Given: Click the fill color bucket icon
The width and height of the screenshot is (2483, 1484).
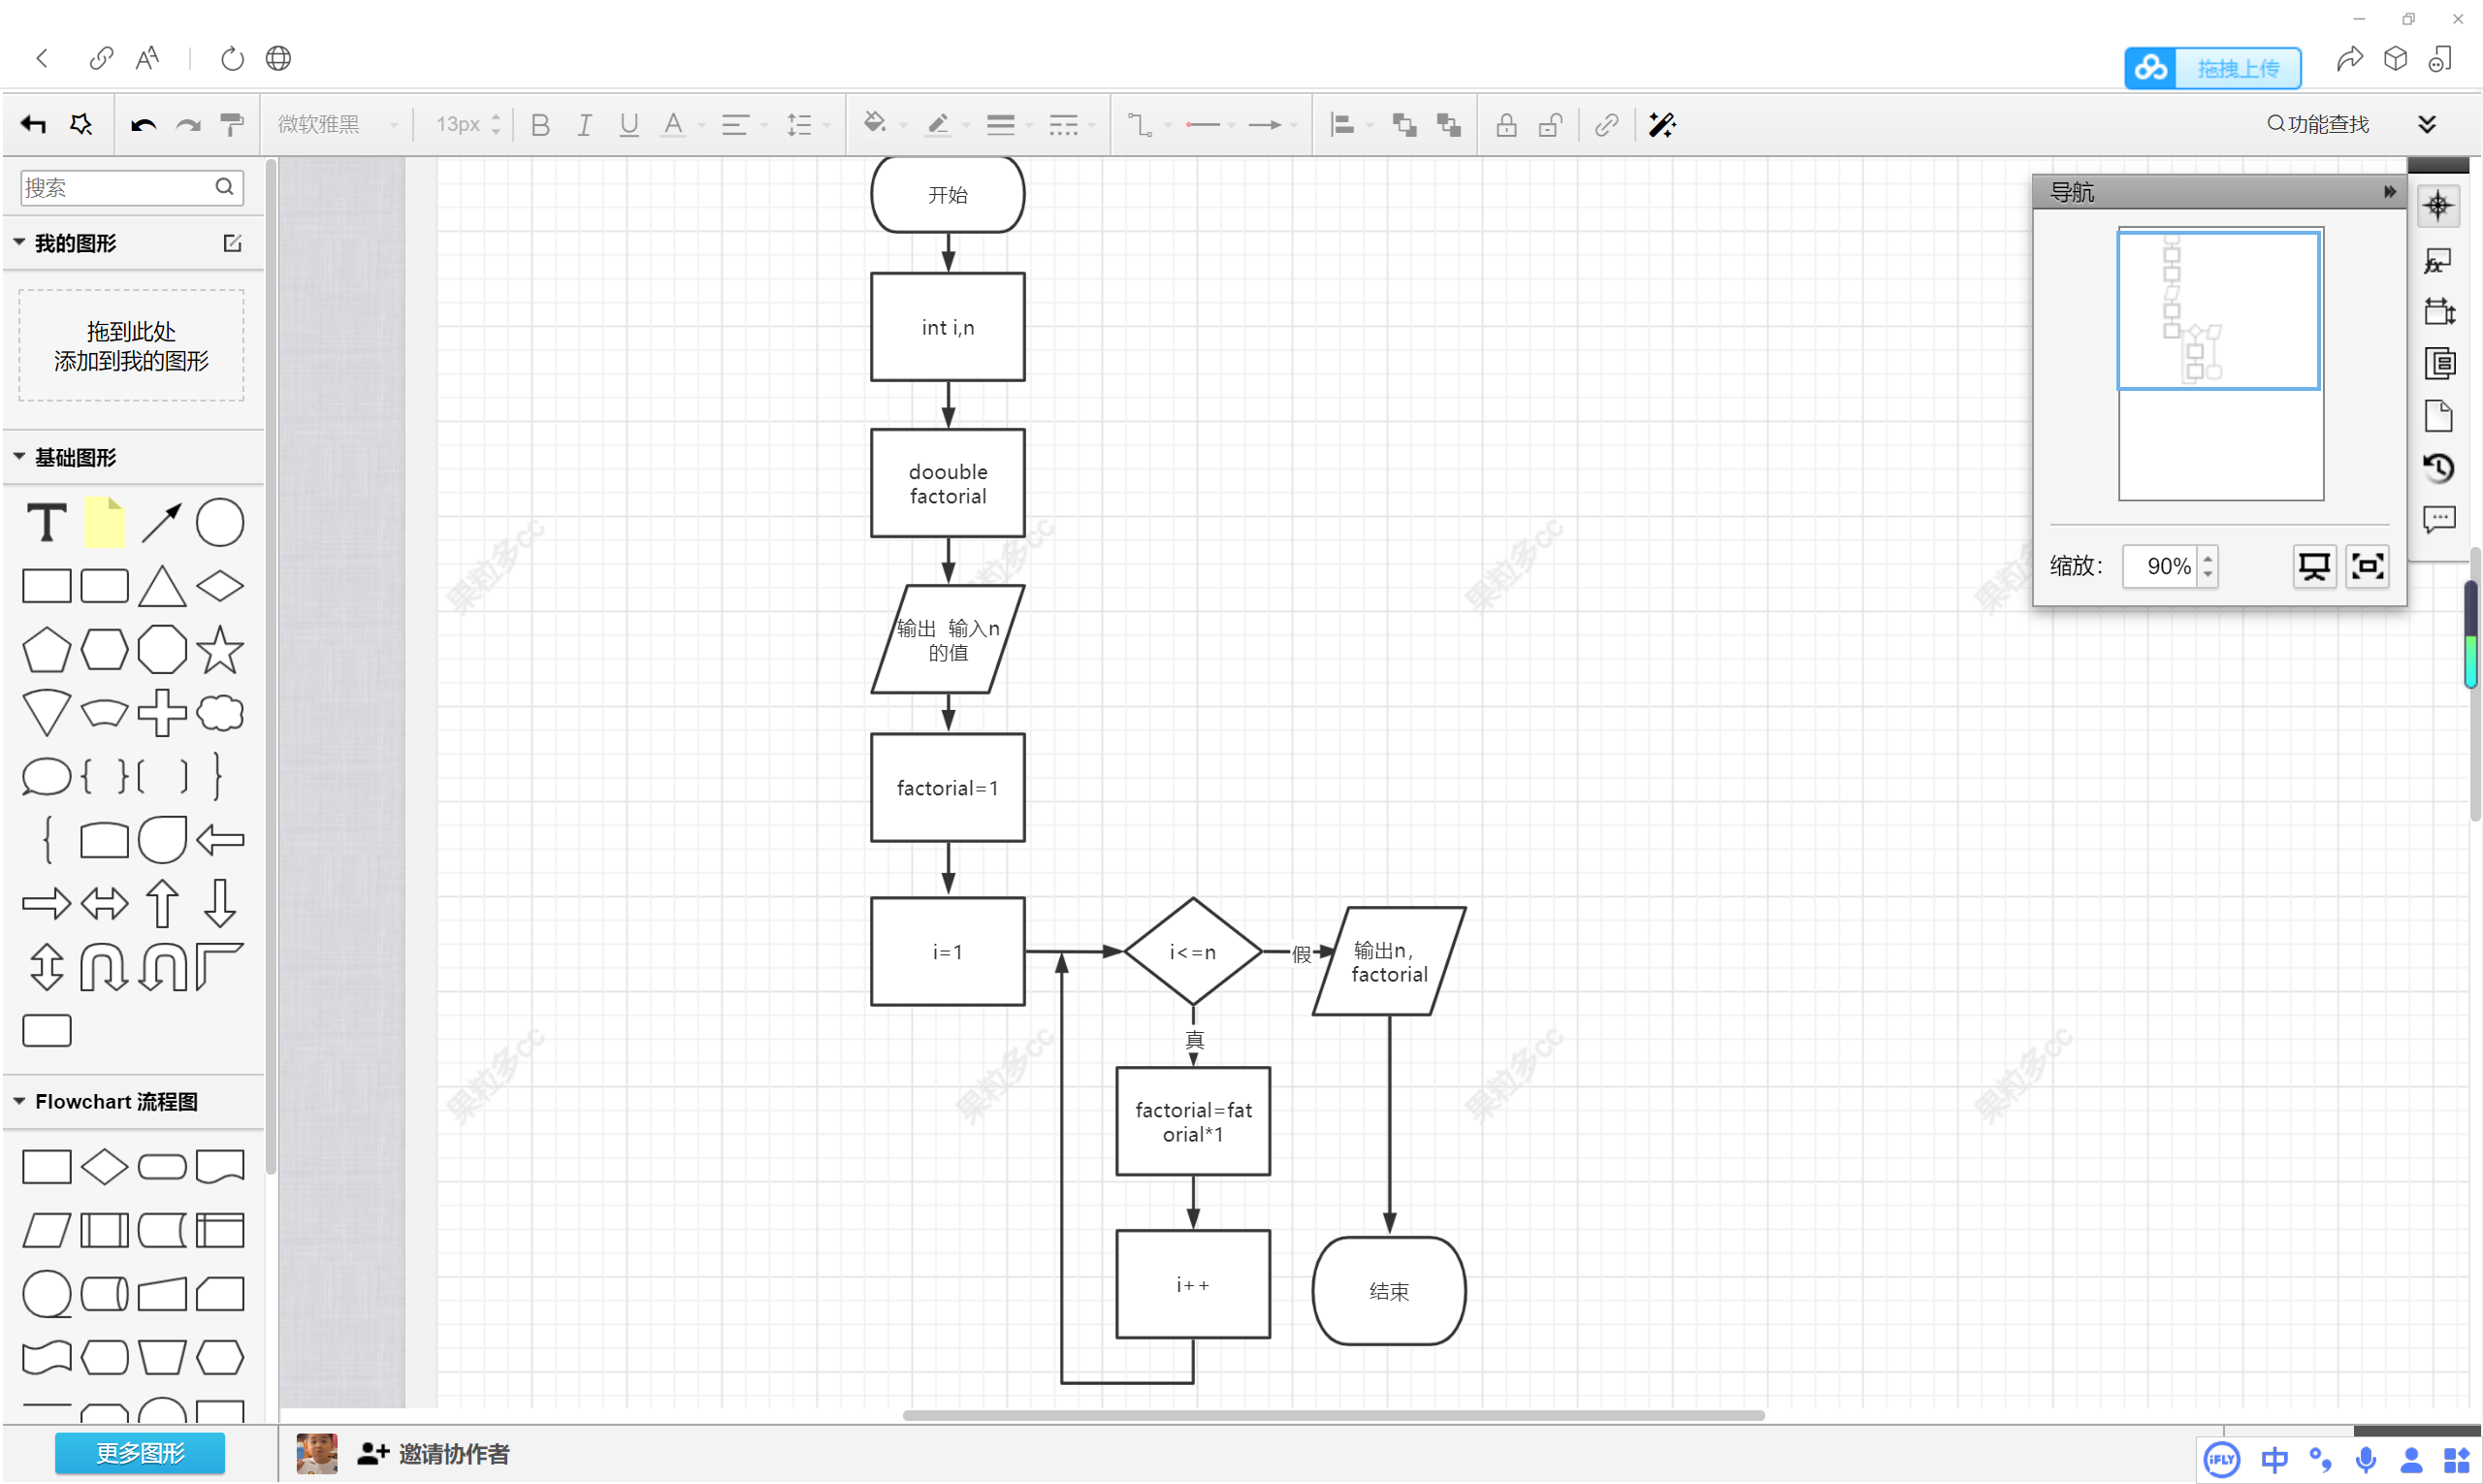Looking at the screenshot, I should pyautogui.click(x=875, y=123).
